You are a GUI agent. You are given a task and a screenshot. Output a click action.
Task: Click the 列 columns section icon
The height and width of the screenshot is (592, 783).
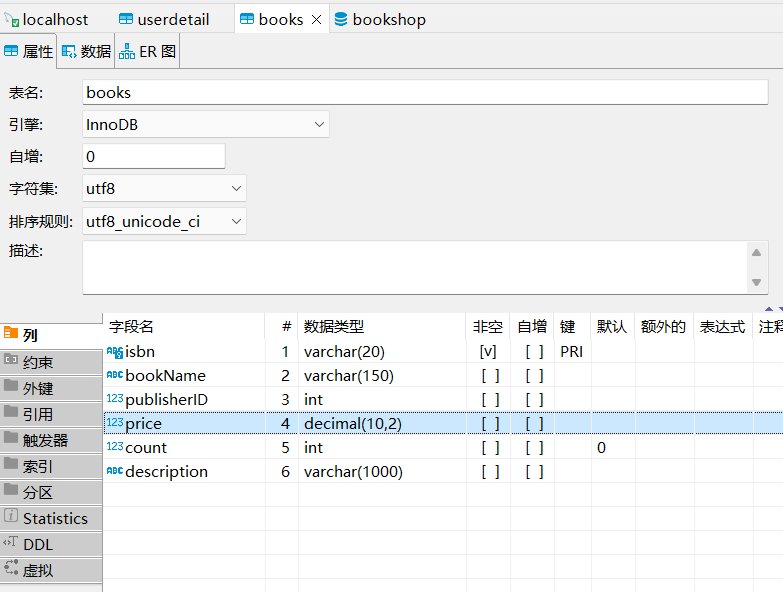click(x=11, y=333)
